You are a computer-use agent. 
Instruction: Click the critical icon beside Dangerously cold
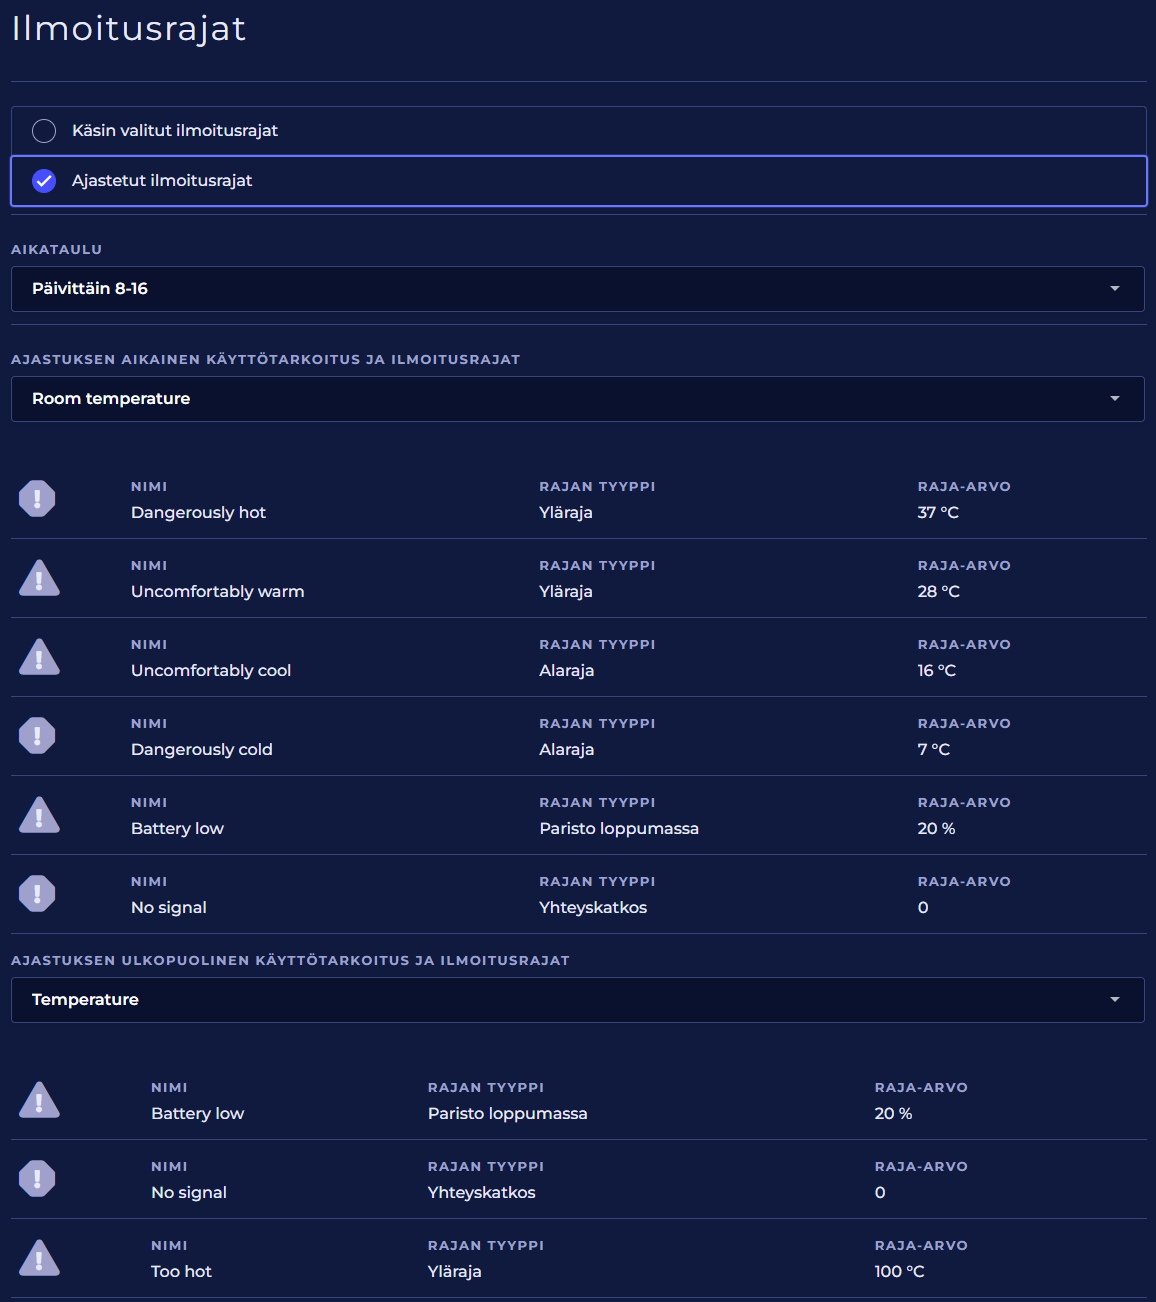pos(37,736)
